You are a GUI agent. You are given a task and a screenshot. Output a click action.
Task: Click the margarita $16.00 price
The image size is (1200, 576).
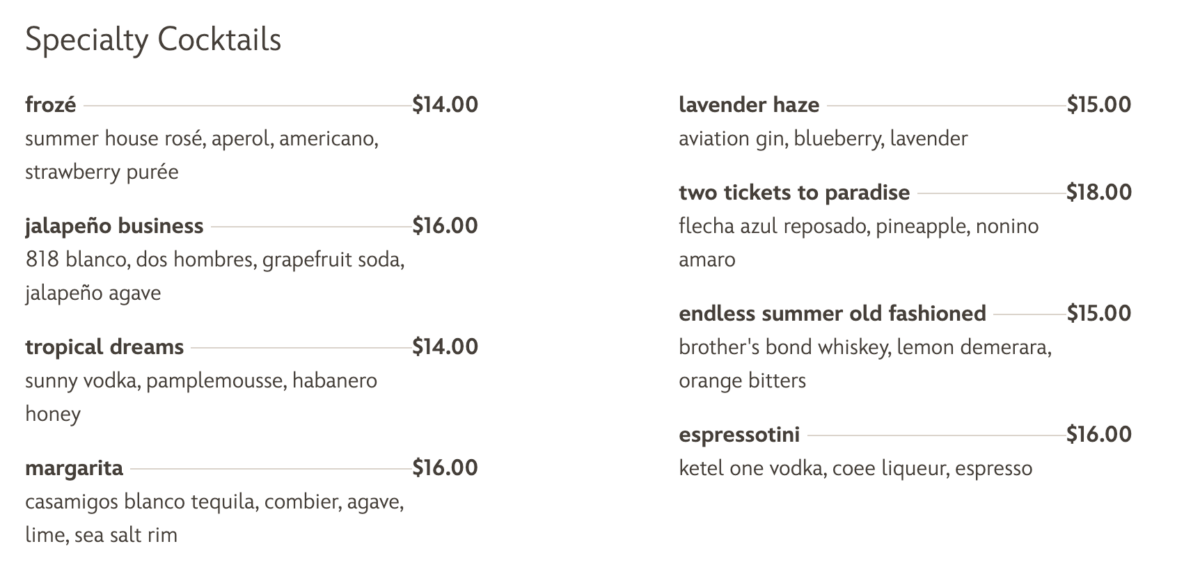click(445, 468)
